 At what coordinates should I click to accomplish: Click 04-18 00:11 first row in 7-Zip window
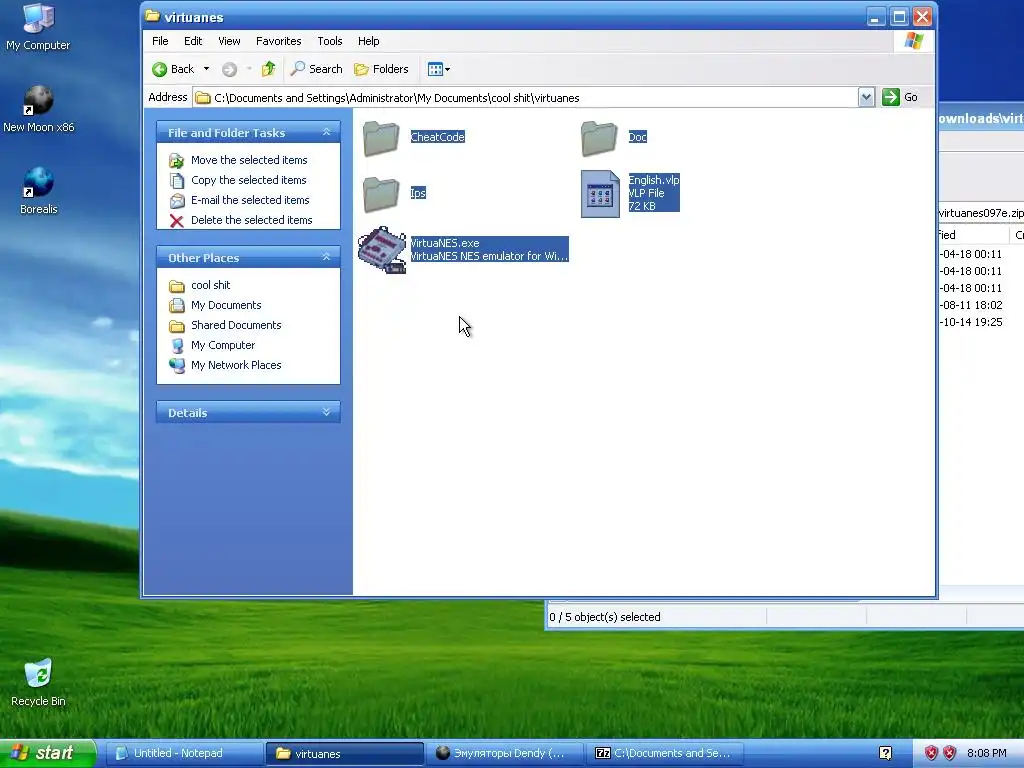(x=971, y=254)
